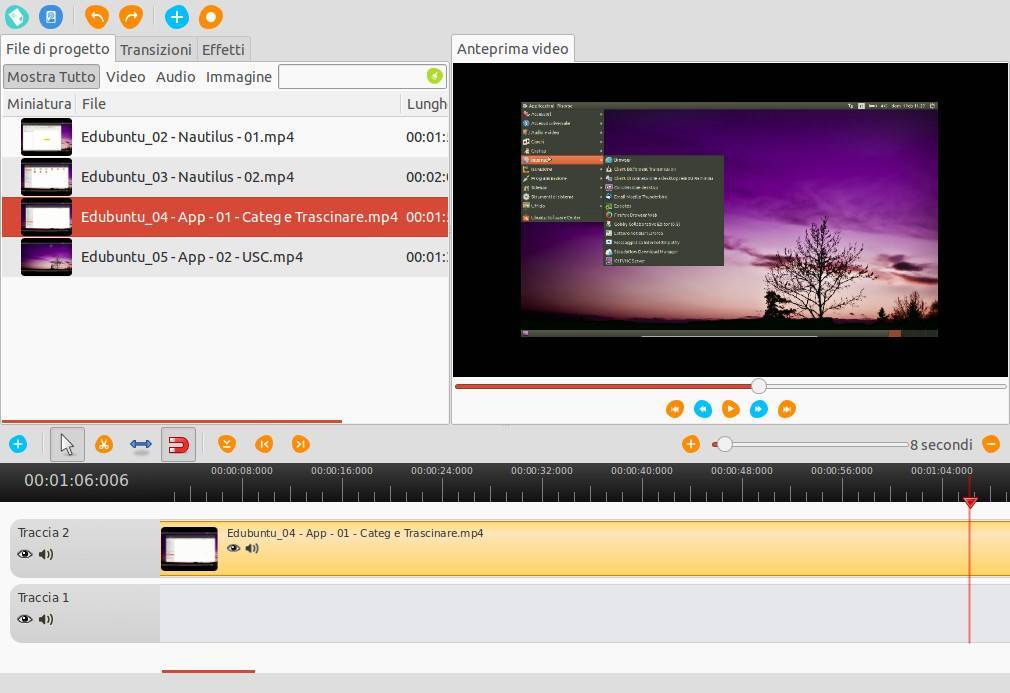This screenshot has width=1010, height=693.
Task: Select the pointer arrow tool
Action: 67,444
